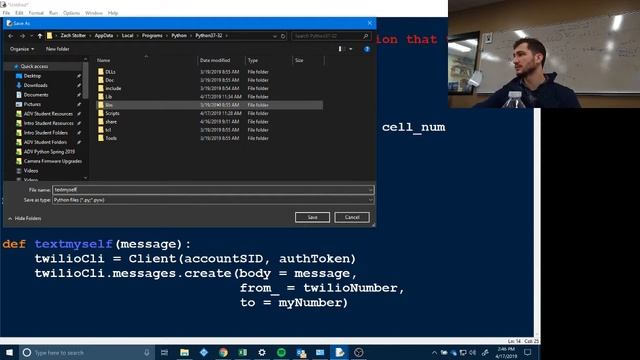Open Desktop in navigation pane
Viewport: 640px width, 360px height.
32,76
